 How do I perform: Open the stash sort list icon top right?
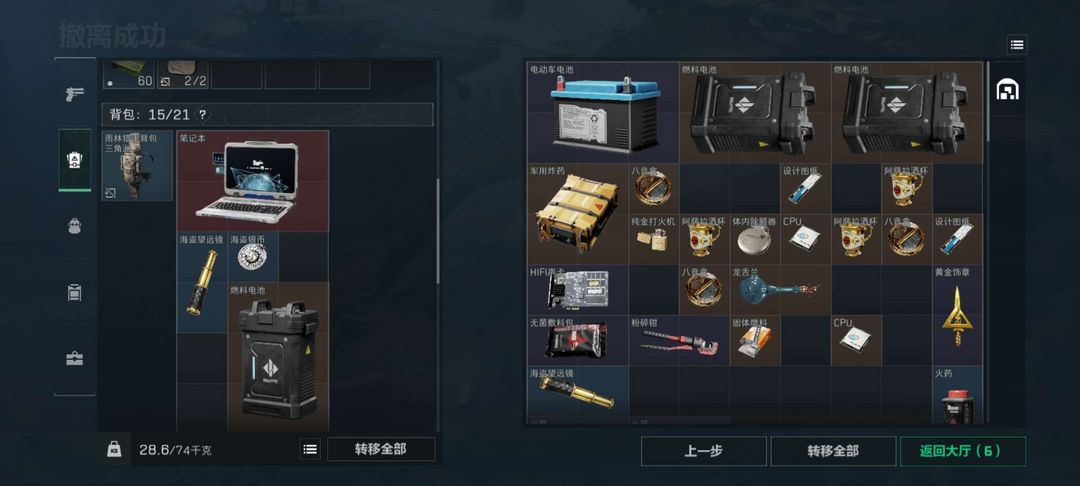coord(1017,45)
